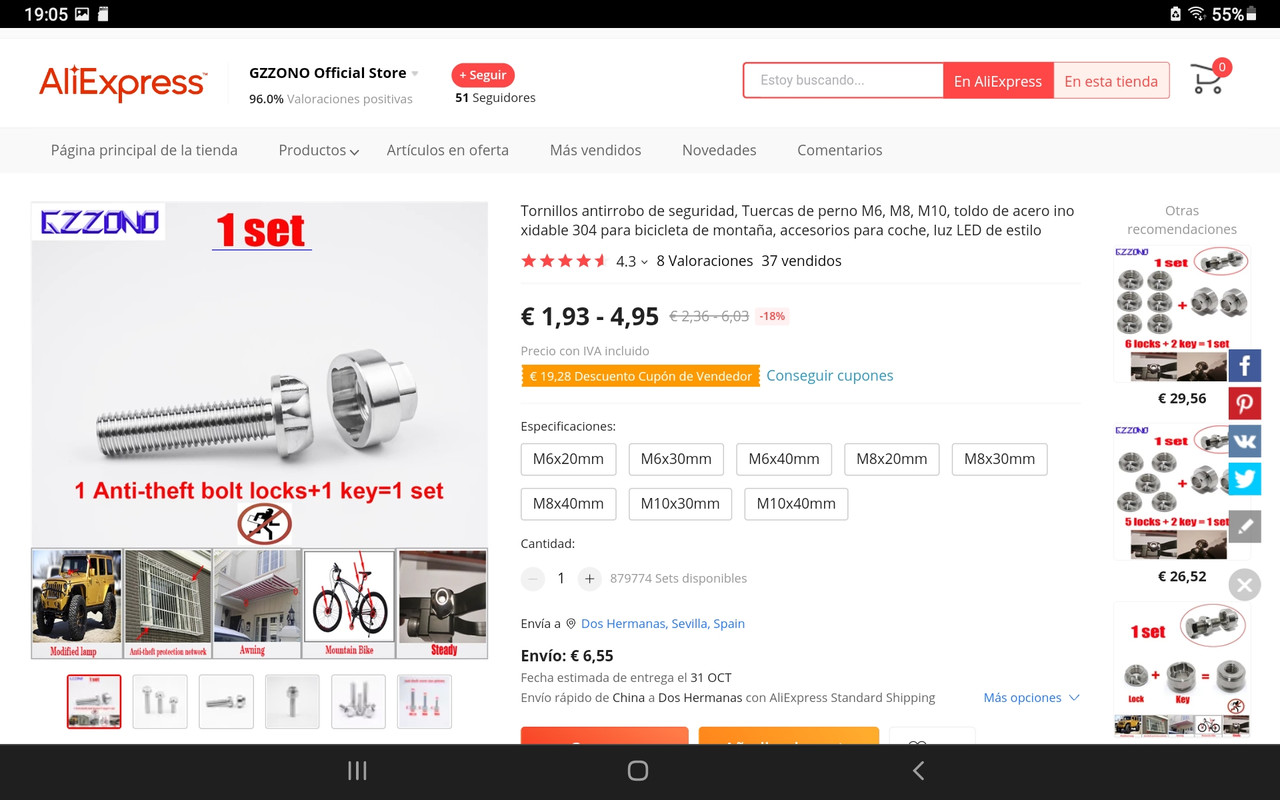Image resolution: width=1280 pixels, height=800 pixels.
Task: Share product on Facebook
Action: coord(1244,366)
